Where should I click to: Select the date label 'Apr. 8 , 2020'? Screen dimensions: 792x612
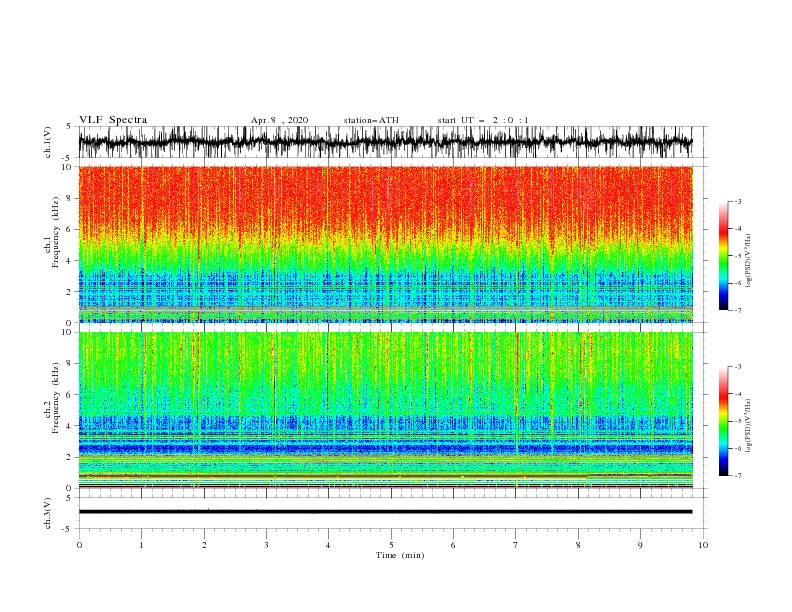[279, 120]
